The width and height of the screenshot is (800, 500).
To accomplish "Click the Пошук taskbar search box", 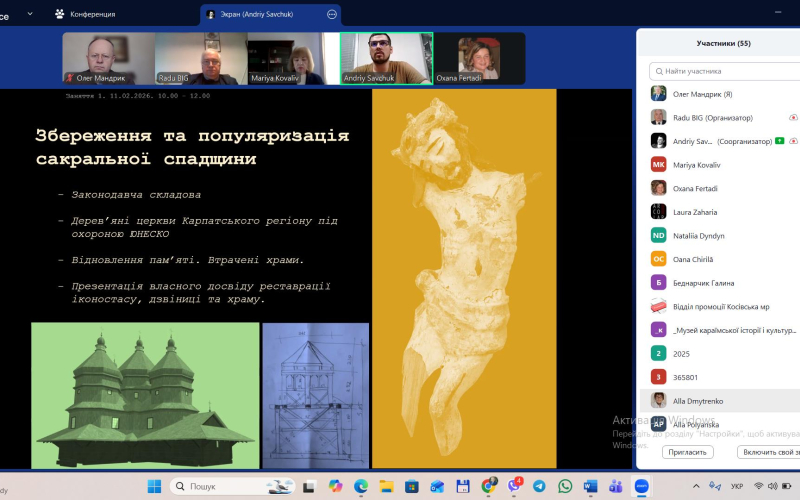I will pos(233,486).
